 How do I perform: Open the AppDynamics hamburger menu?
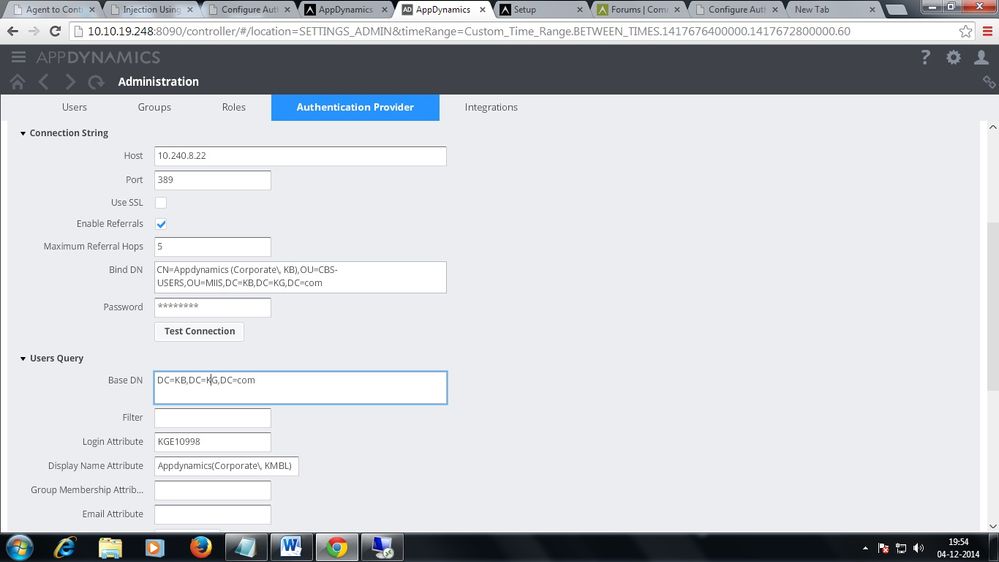coord(18,57)
